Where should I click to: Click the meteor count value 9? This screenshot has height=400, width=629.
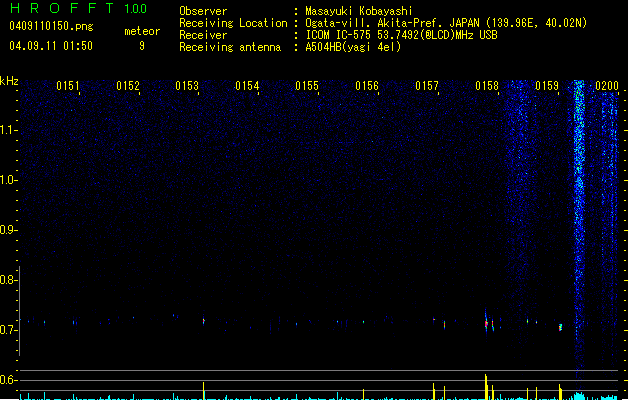(x=142, y=46)
